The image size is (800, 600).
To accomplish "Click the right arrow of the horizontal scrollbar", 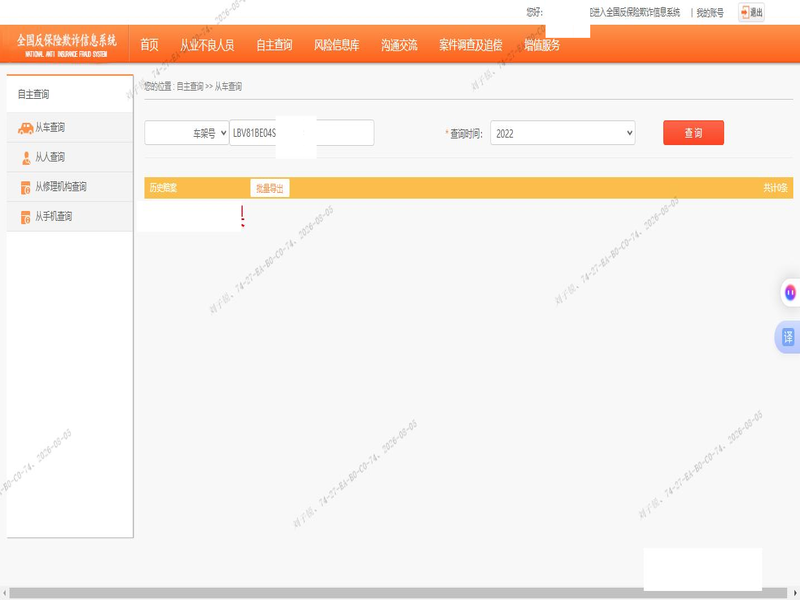I will point(795,593).
